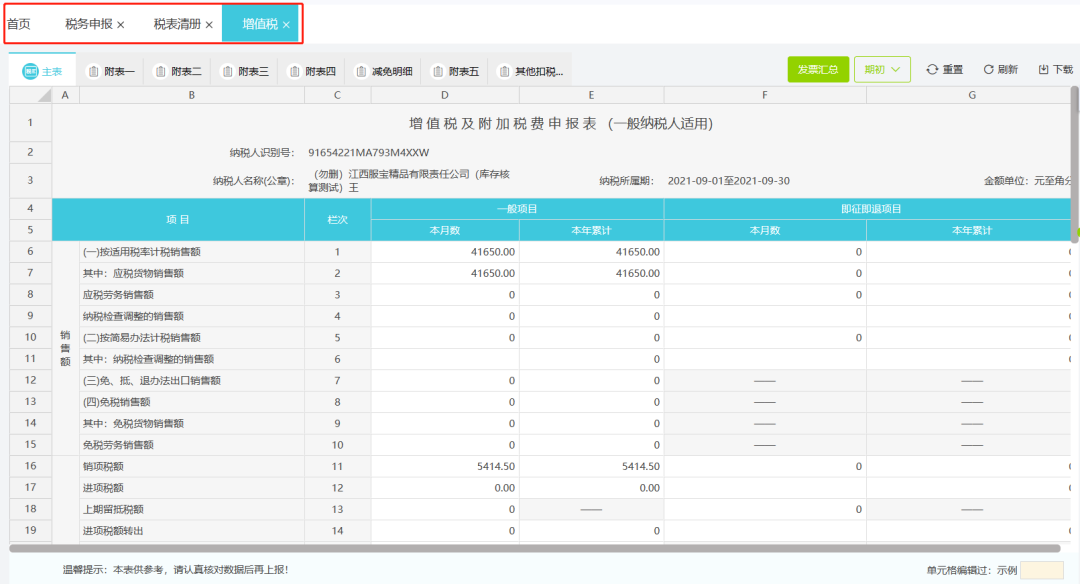The image size is (1080, 584).
Task: Expand the 期初 selector chevron
Action: point(896,70)
